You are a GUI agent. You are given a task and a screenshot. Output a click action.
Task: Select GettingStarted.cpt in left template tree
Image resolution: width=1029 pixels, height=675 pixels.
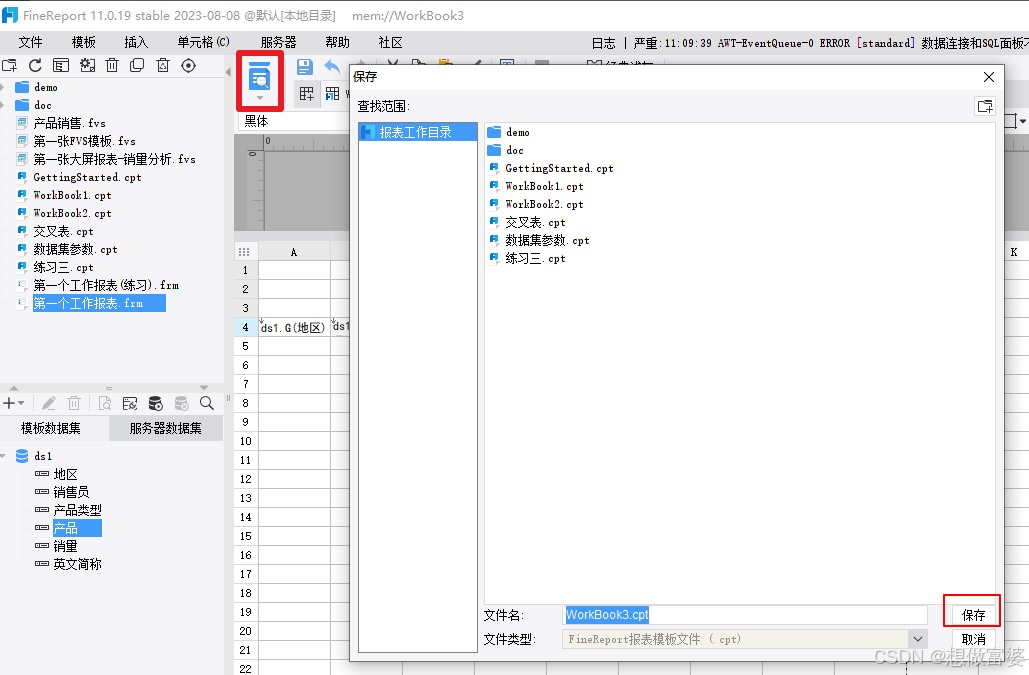87,177
